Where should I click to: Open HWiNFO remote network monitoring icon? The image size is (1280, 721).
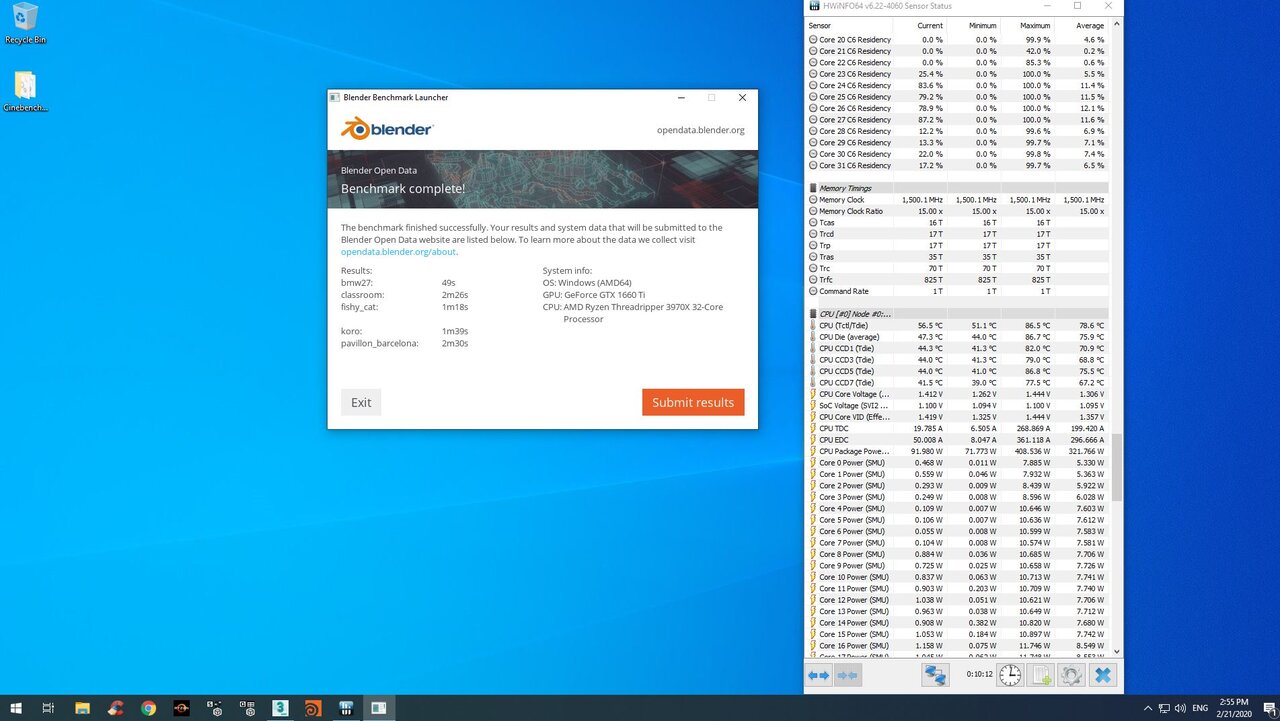click(935, 676)
